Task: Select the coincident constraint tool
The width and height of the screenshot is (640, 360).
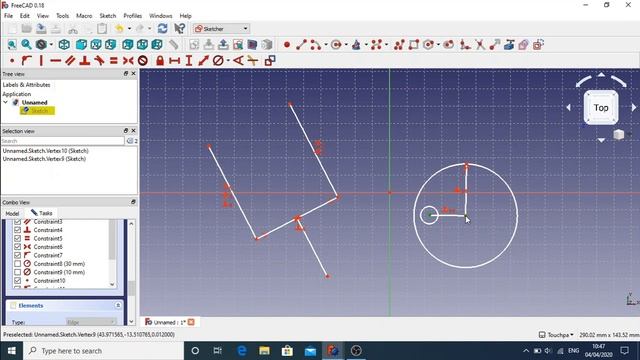Action: pos(12,61)
